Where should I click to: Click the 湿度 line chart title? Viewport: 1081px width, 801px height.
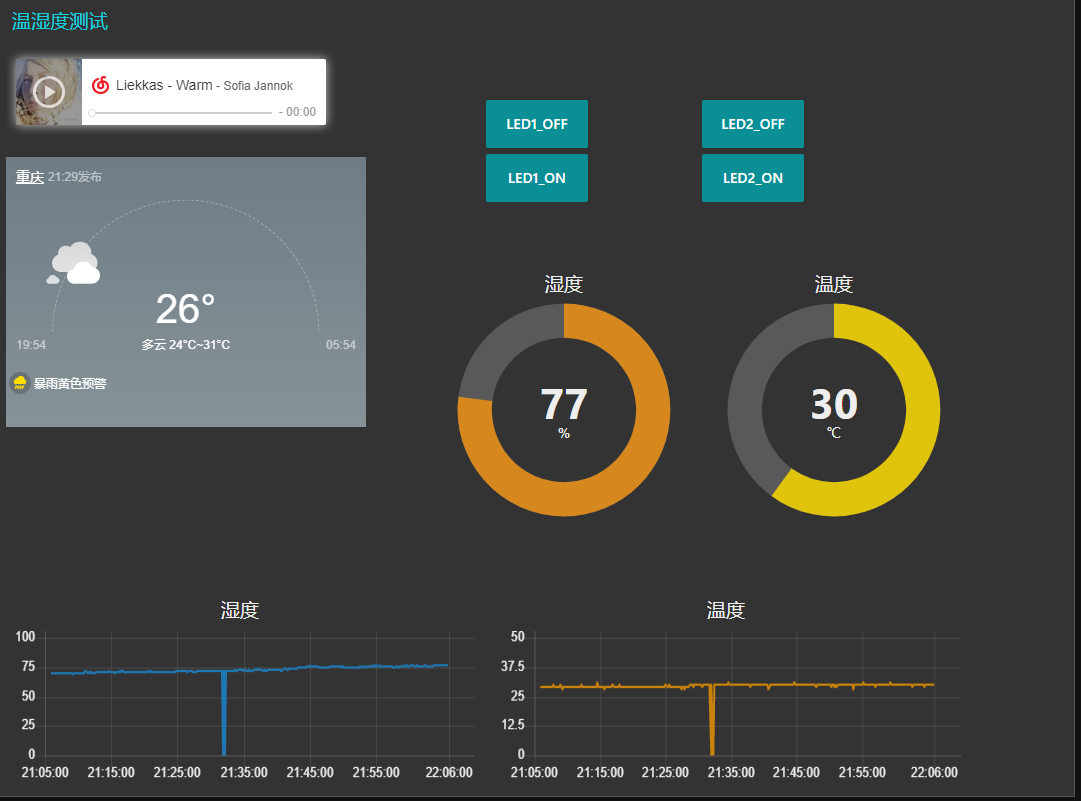pos(240,610)
